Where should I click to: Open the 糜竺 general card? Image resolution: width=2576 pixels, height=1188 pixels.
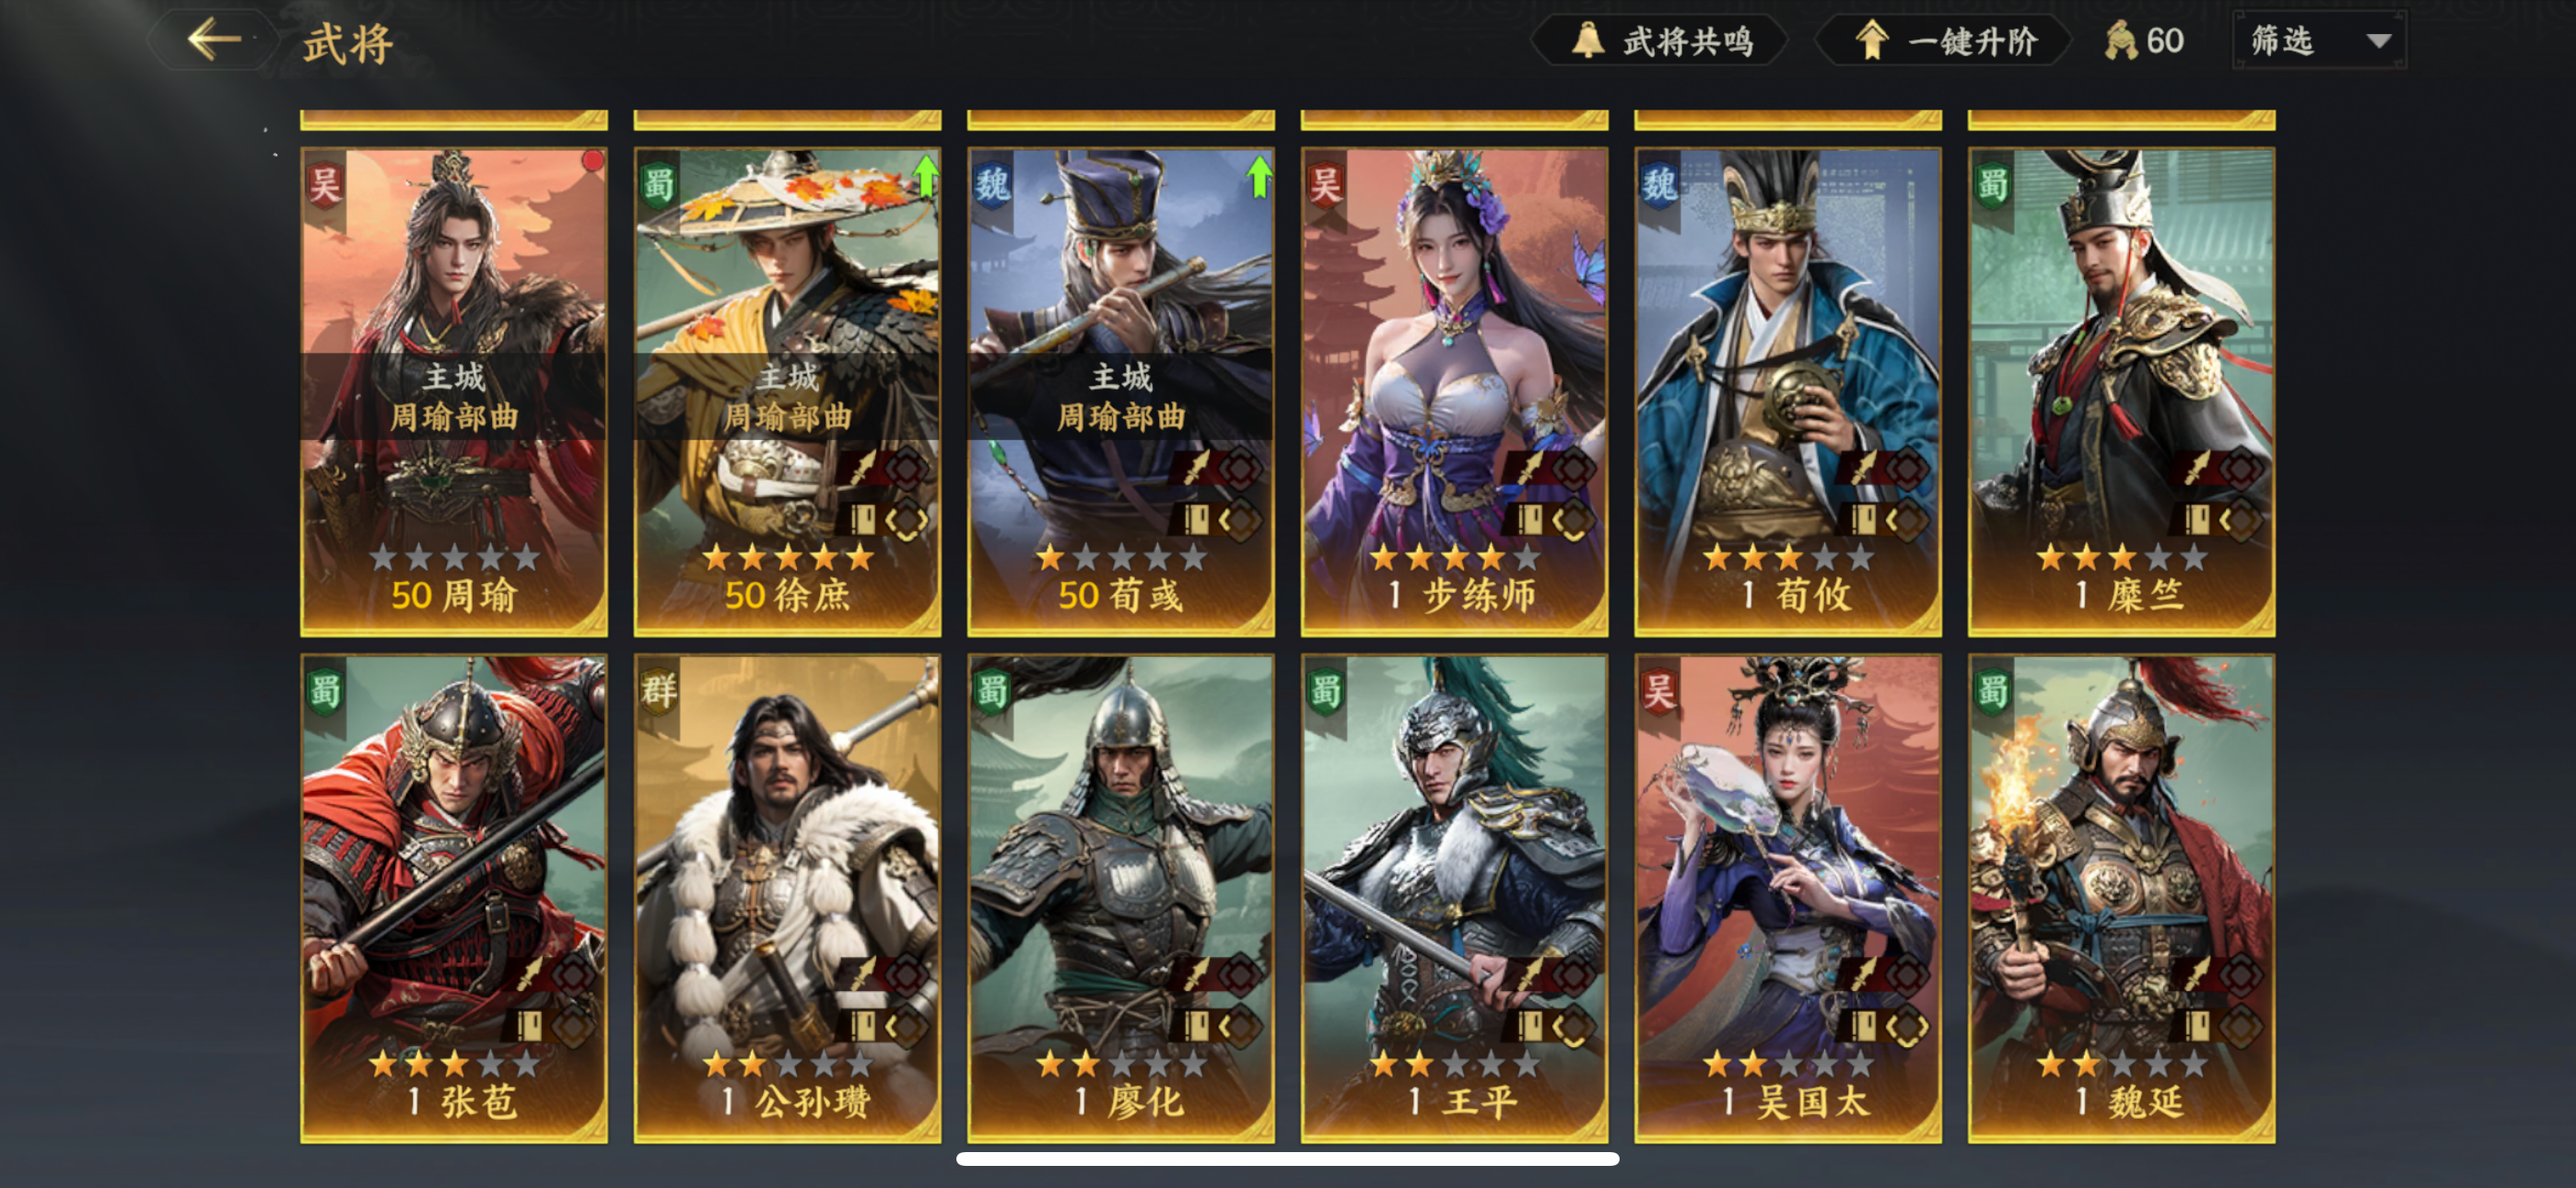coord(2121,392)
